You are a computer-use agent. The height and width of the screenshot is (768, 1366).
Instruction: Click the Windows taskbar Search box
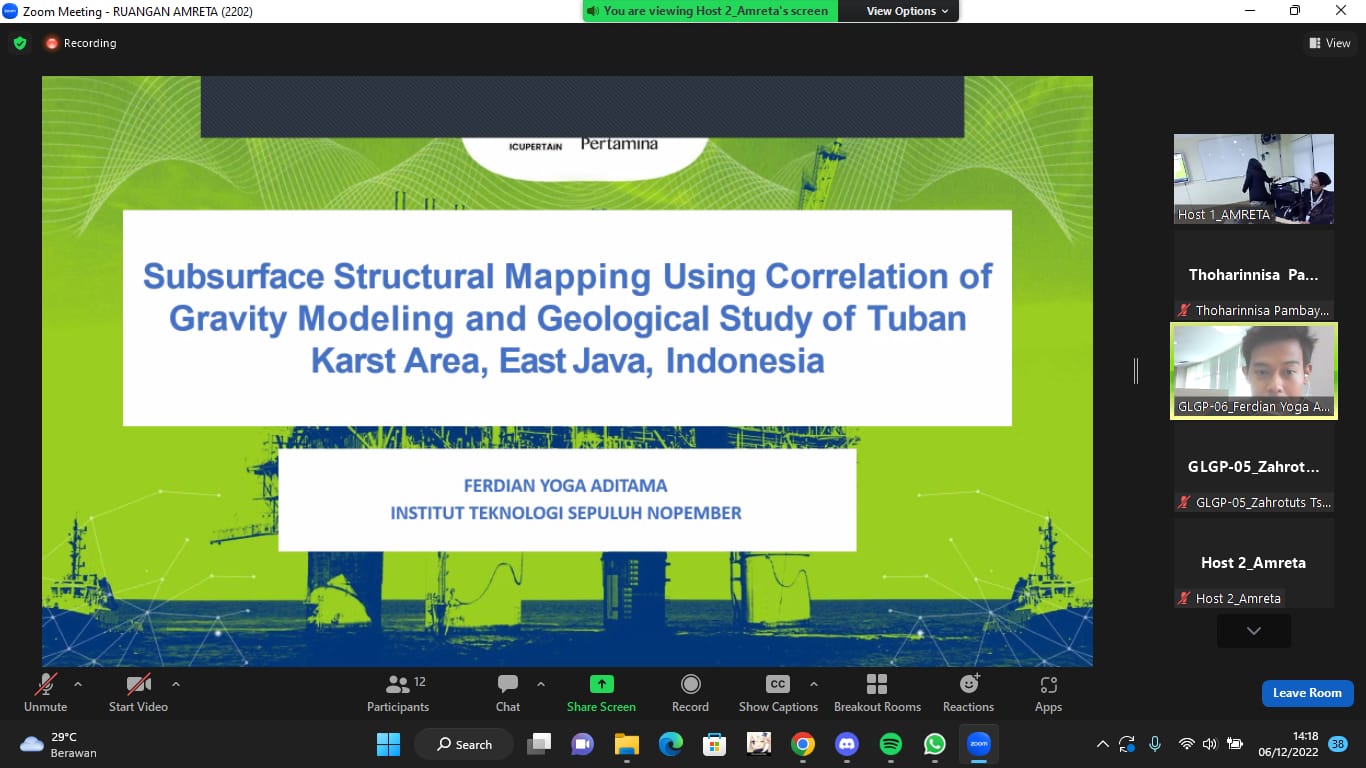(x=465, y=744)
